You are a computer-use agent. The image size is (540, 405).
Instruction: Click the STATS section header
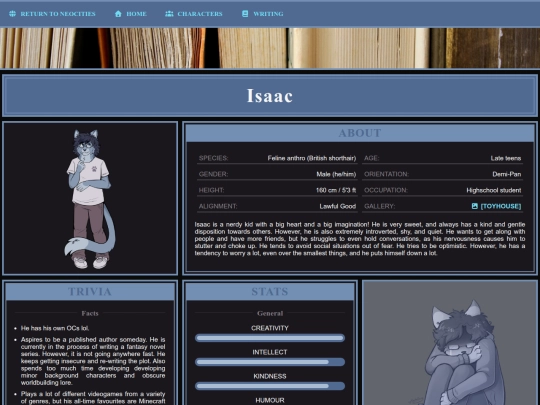click(x=270, y=292)
